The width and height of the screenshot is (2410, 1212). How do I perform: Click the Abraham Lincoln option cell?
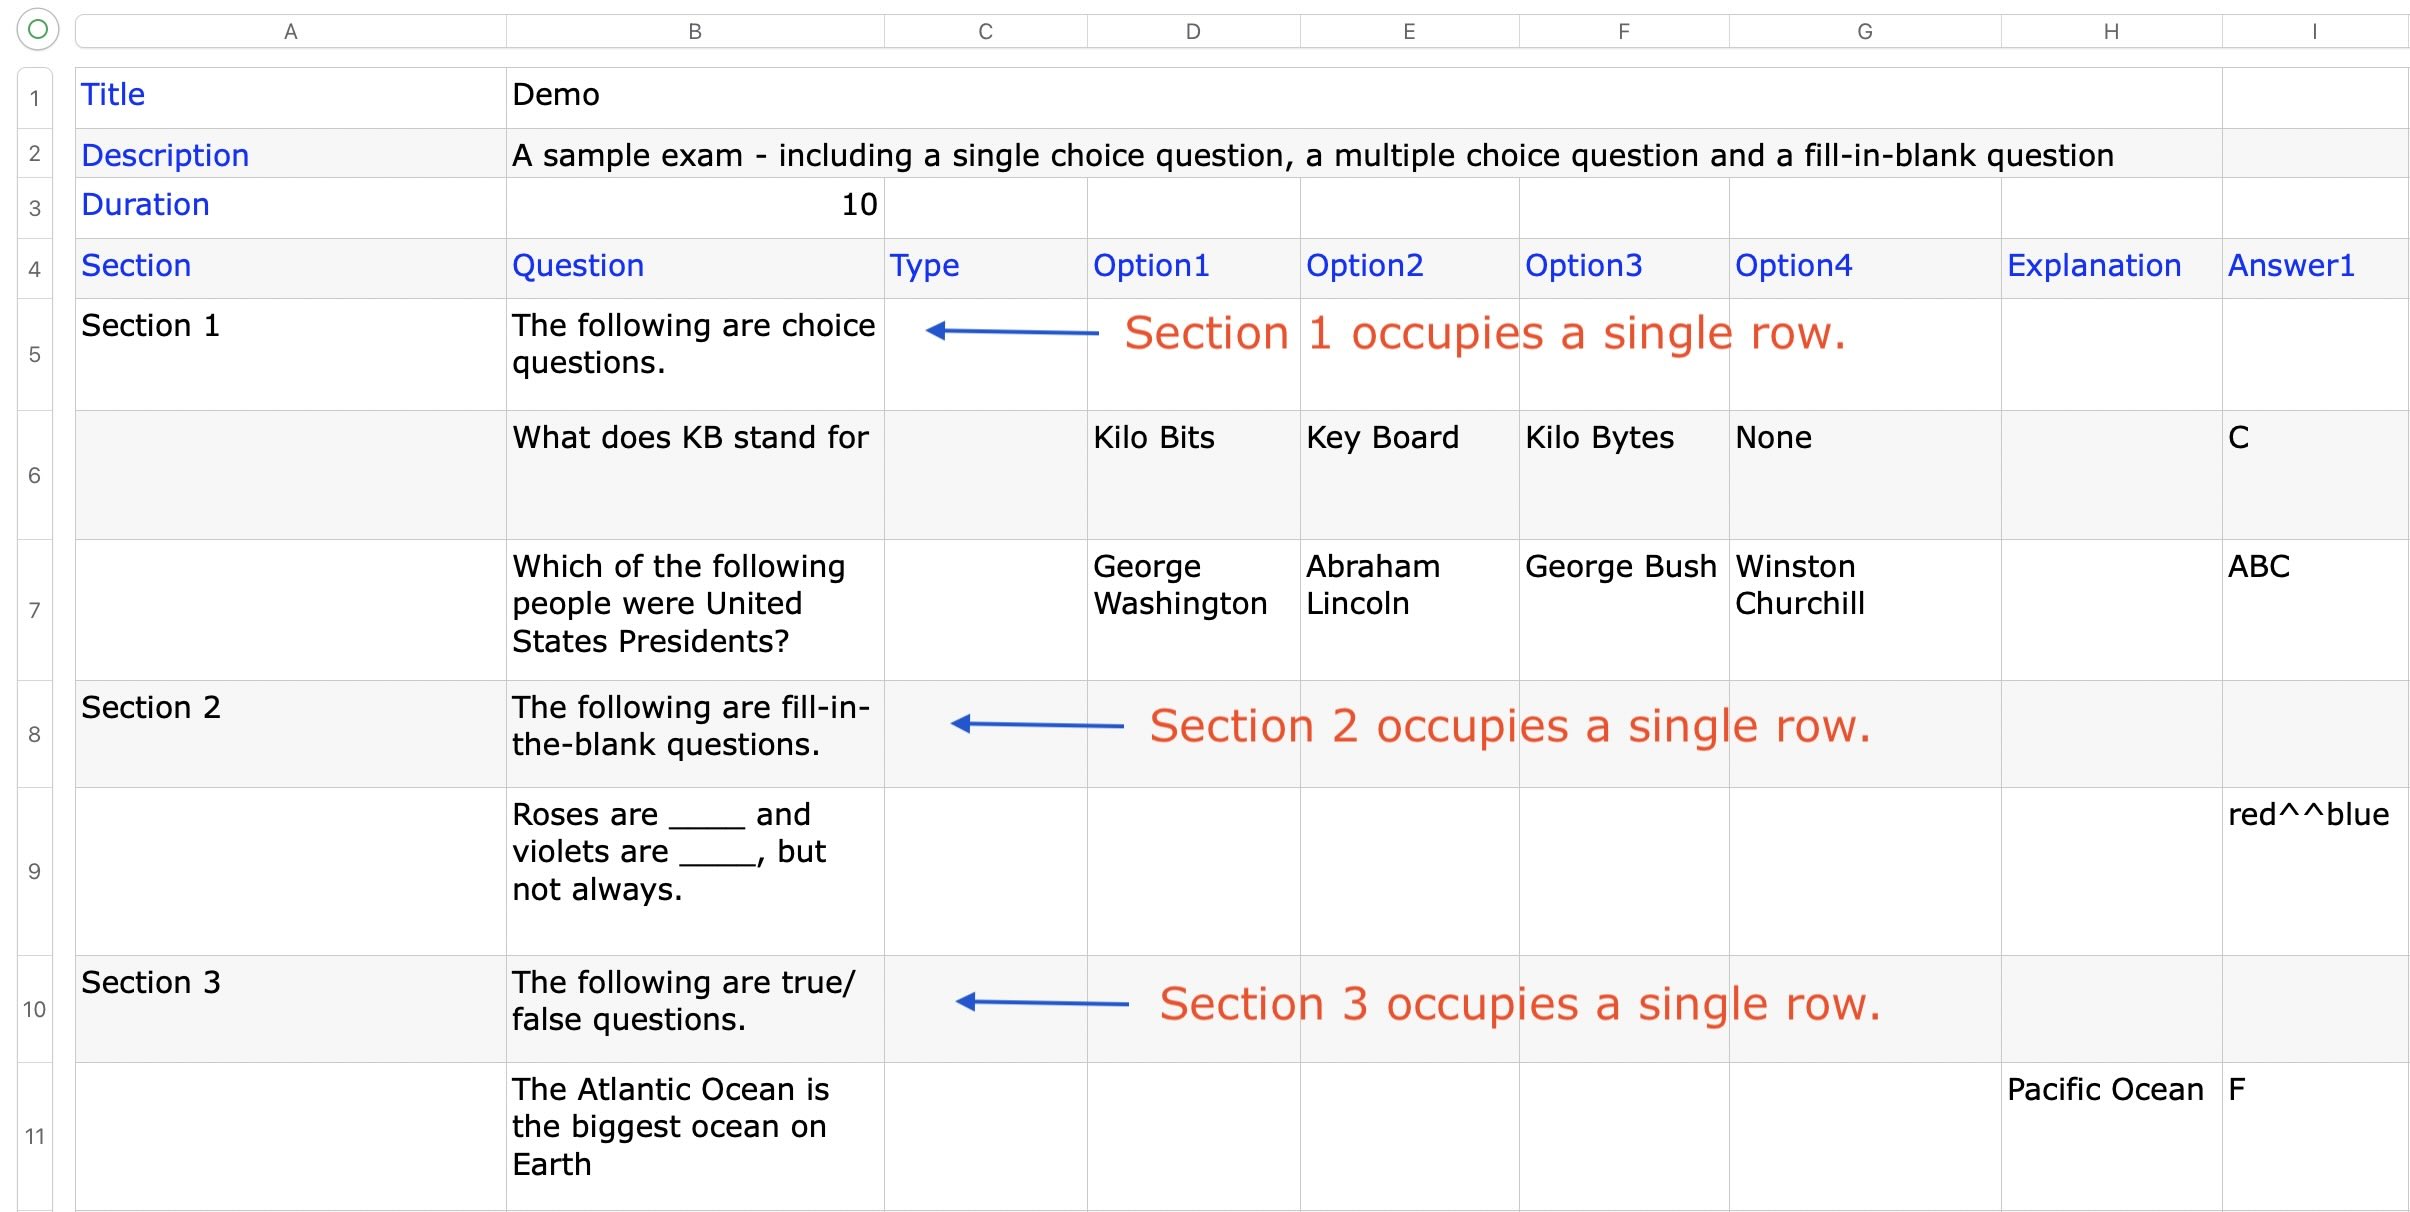[1408, 608]
